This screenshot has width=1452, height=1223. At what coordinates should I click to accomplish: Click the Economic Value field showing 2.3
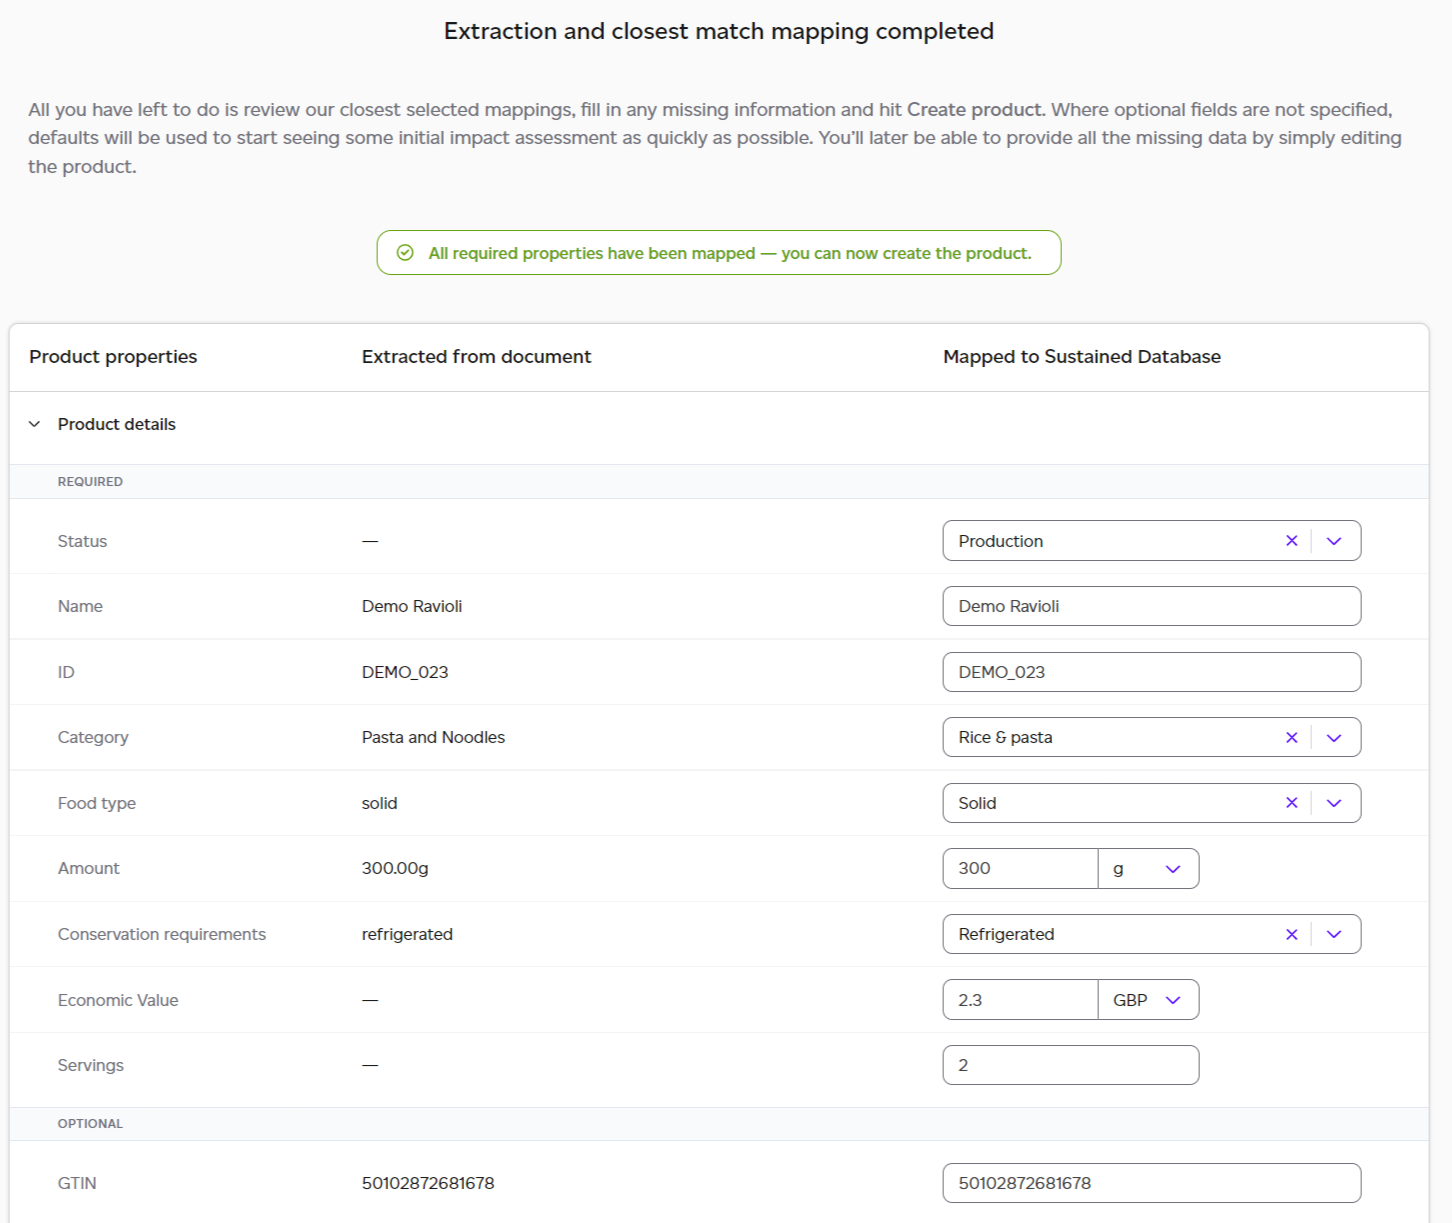[x=1020, y=1000]
